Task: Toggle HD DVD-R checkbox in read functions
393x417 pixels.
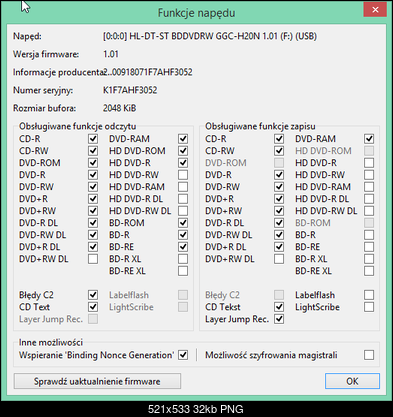Action: point(183,163)
